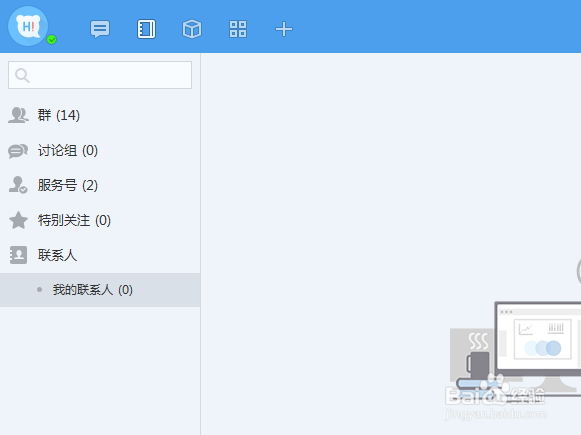This screenshot has height=435, width=581.
Task: Click the green online status indicator
Action: [x=52, y=40]
